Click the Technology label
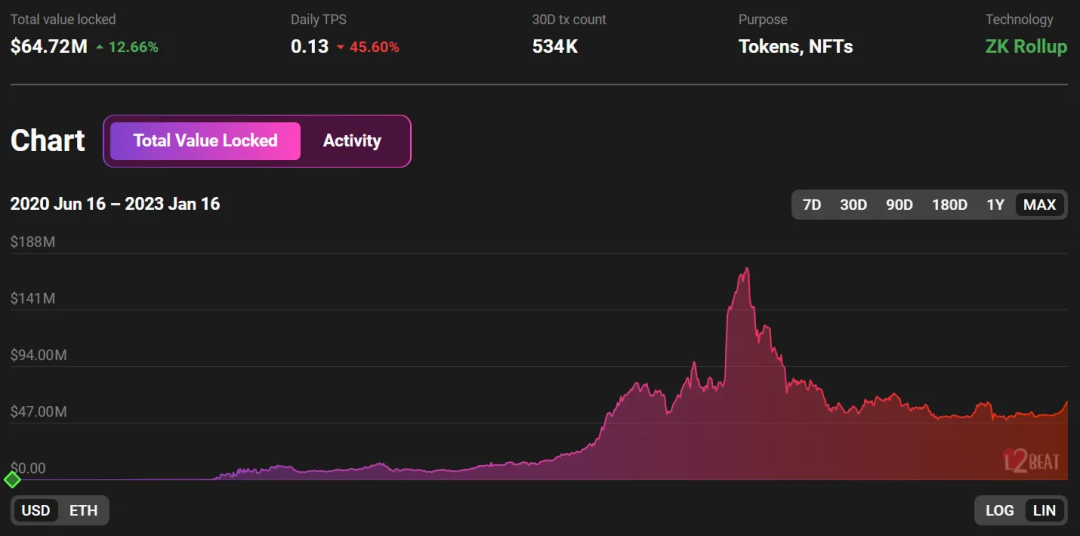 click(x=1019, y=19)
